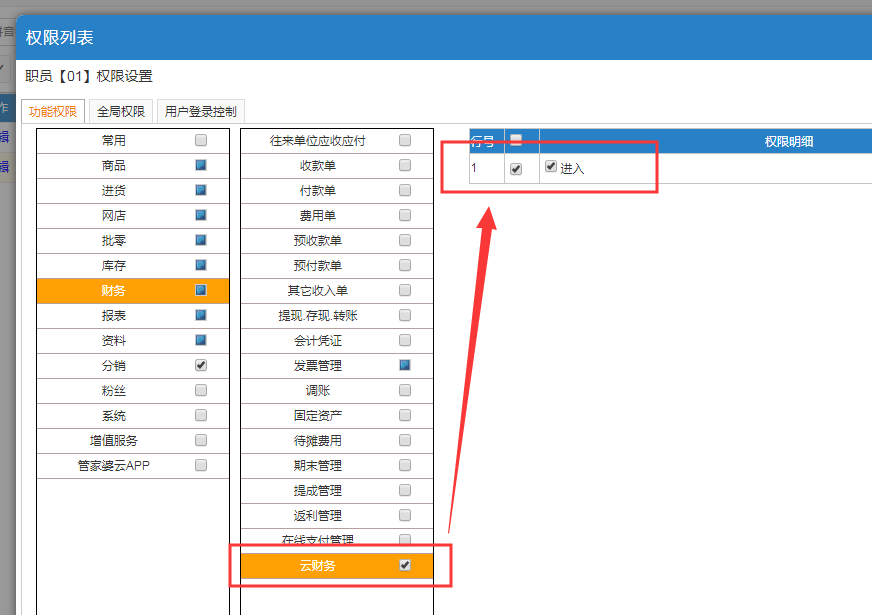
Task: Toggle the 财务 permission checkbox
Action: click(x=201, y=290)
